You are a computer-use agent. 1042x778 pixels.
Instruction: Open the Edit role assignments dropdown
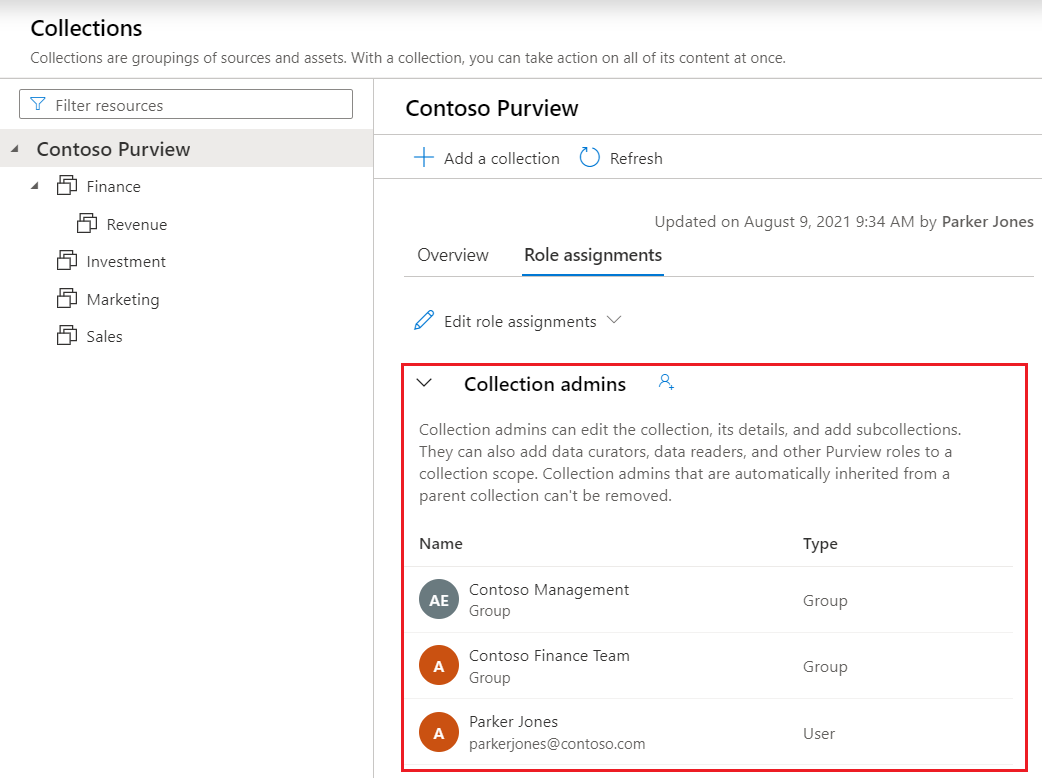pyautogui.click(x=616, y=321)
